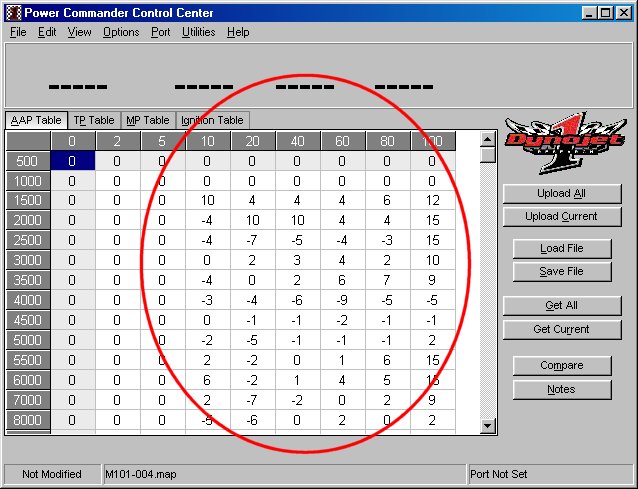Switch to the TP Table tab
Screen dimensions: 638x489
point(94,120)
